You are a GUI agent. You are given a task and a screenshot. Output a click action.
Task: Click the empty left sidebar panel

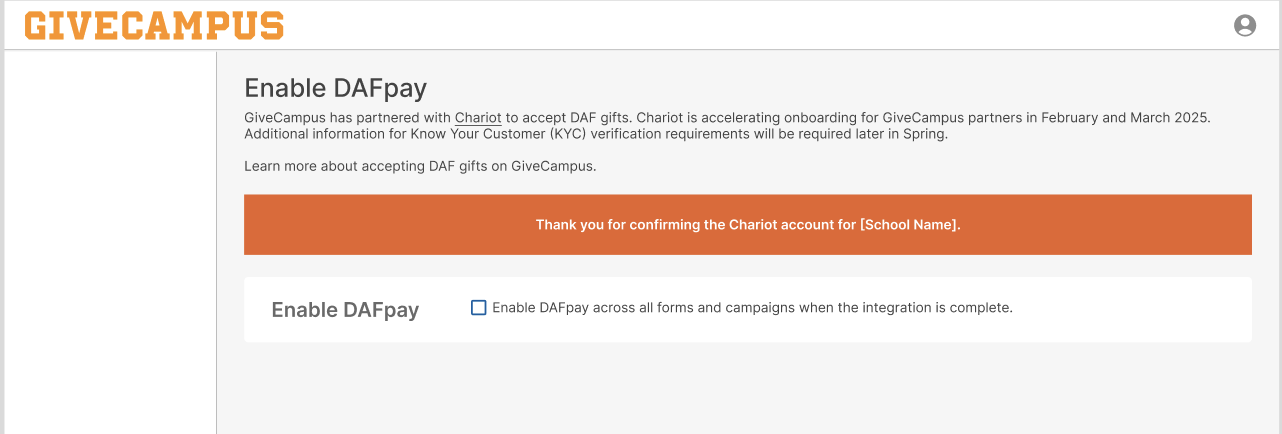(111, 242)
